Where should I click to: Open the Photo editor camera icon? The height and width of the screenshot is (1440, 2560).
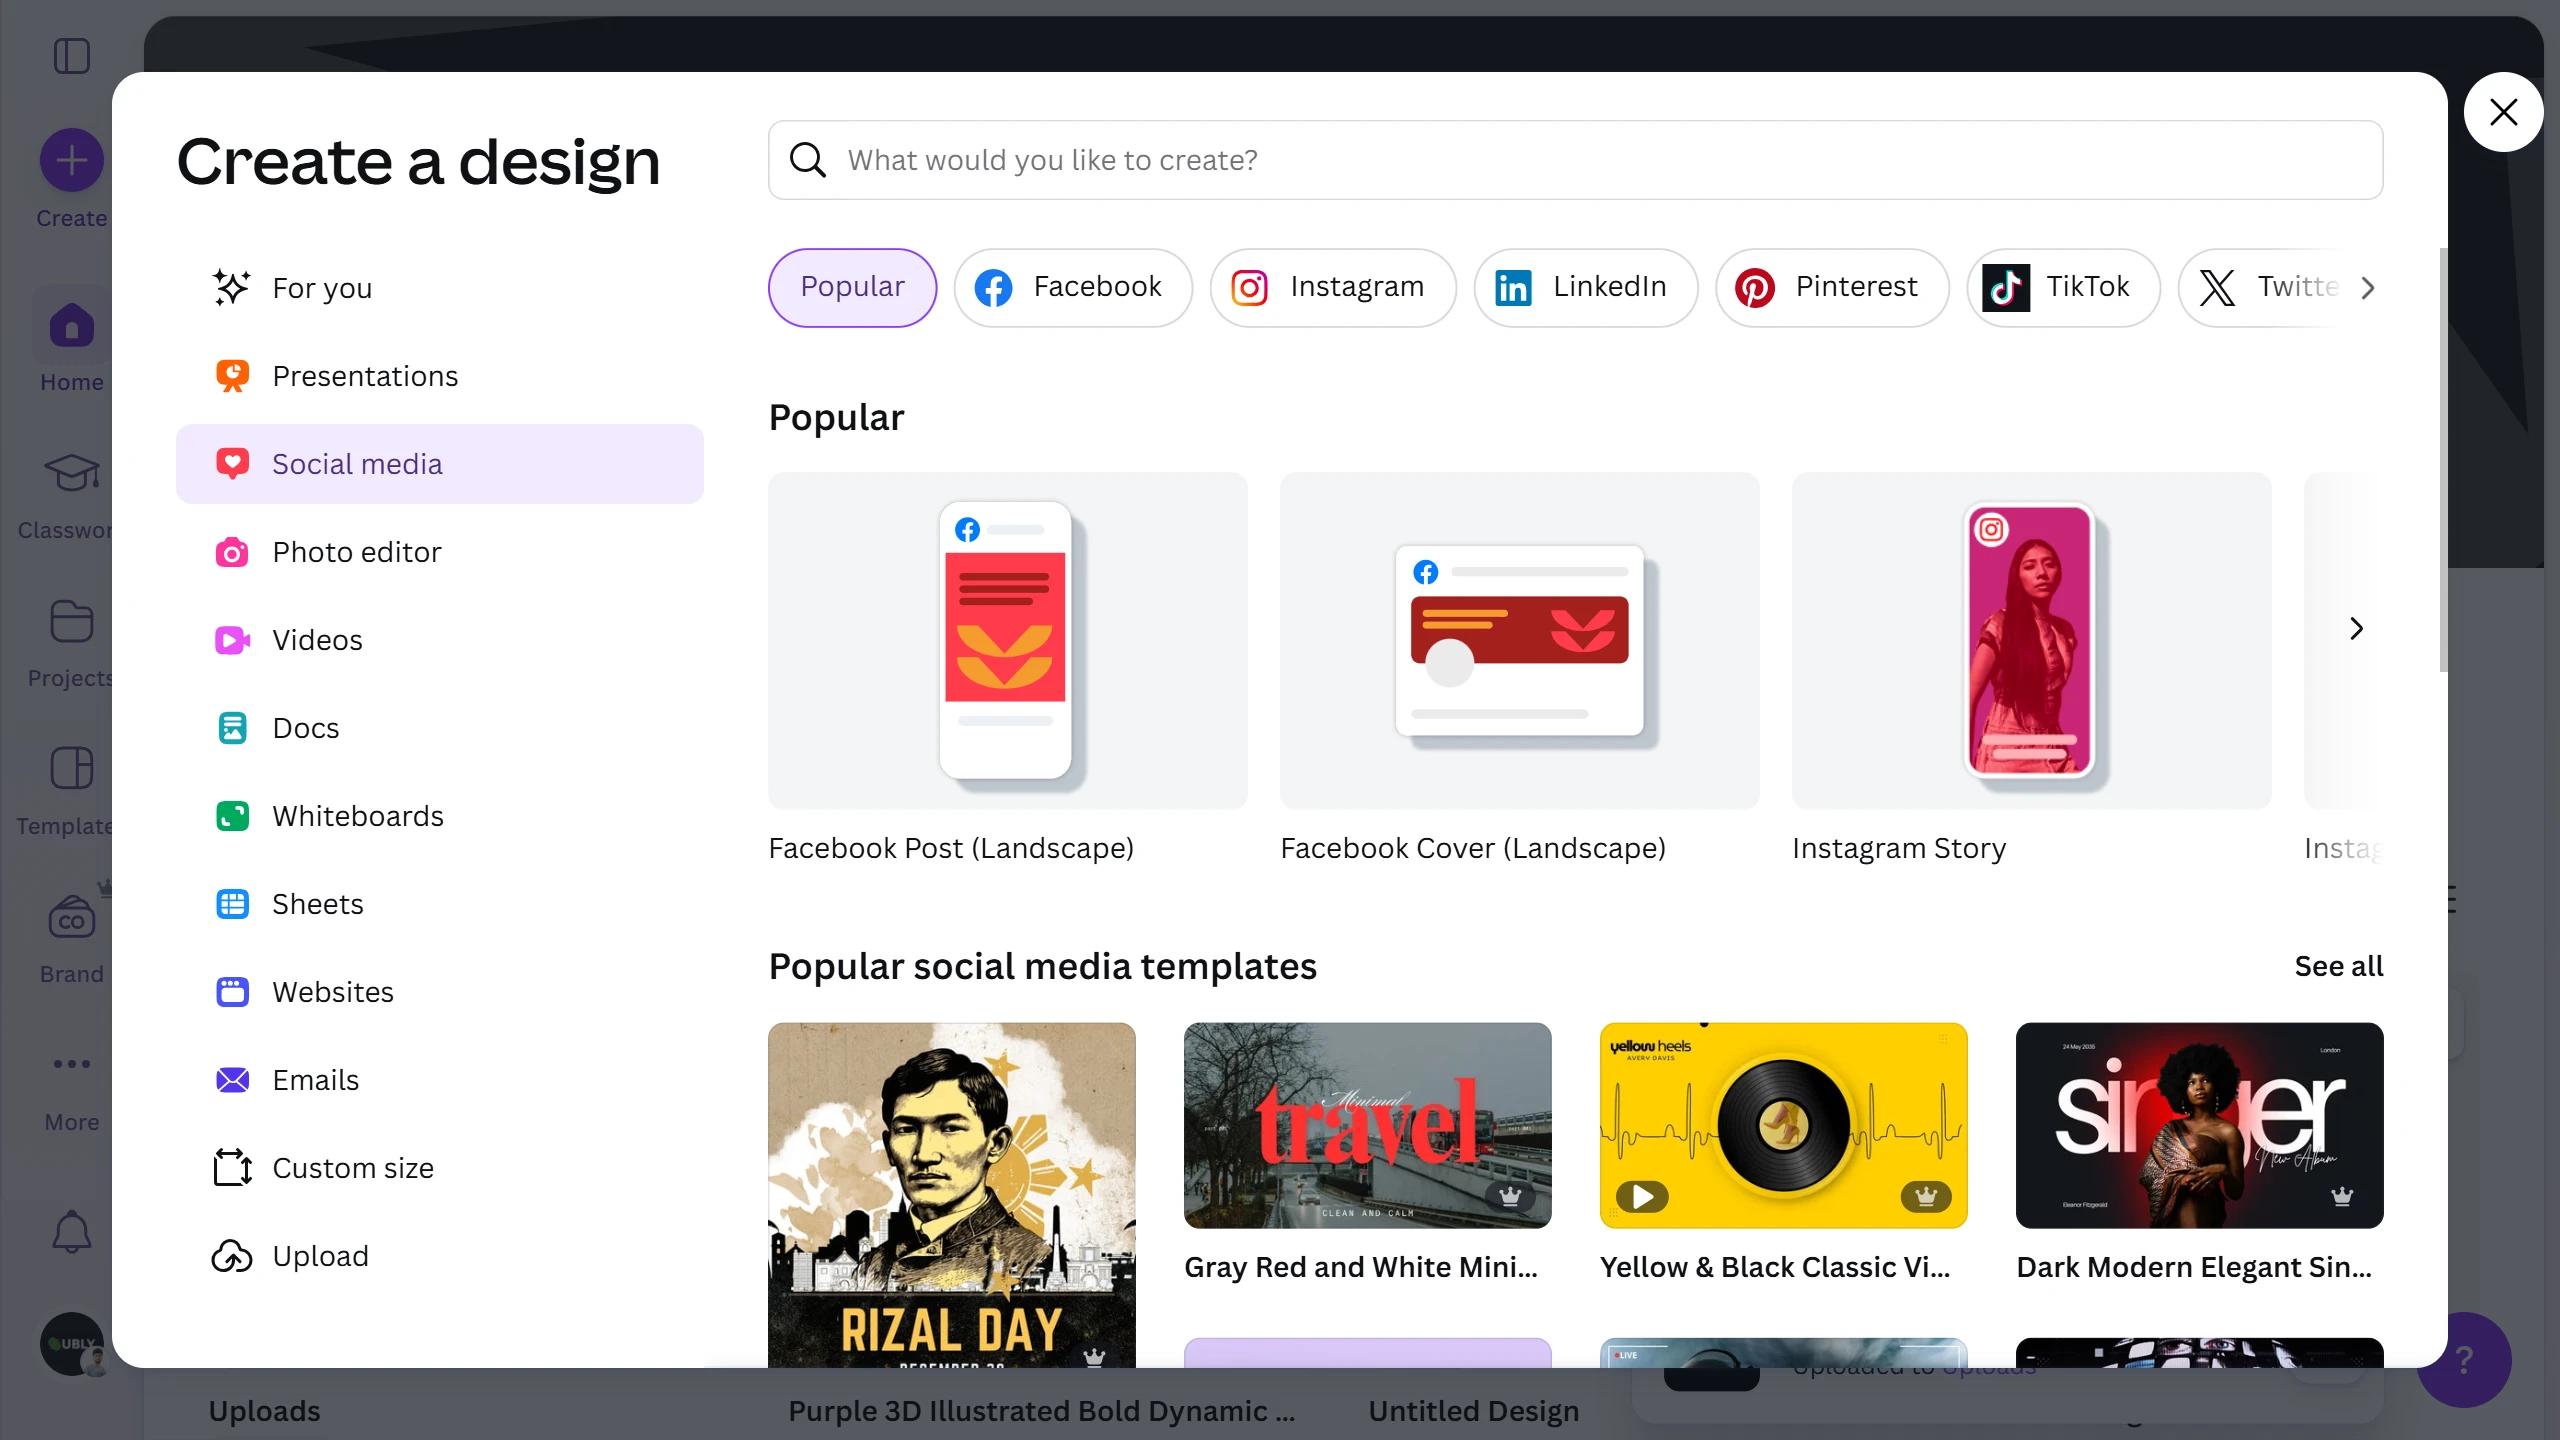pyautogui.click(x=232, y=552)
